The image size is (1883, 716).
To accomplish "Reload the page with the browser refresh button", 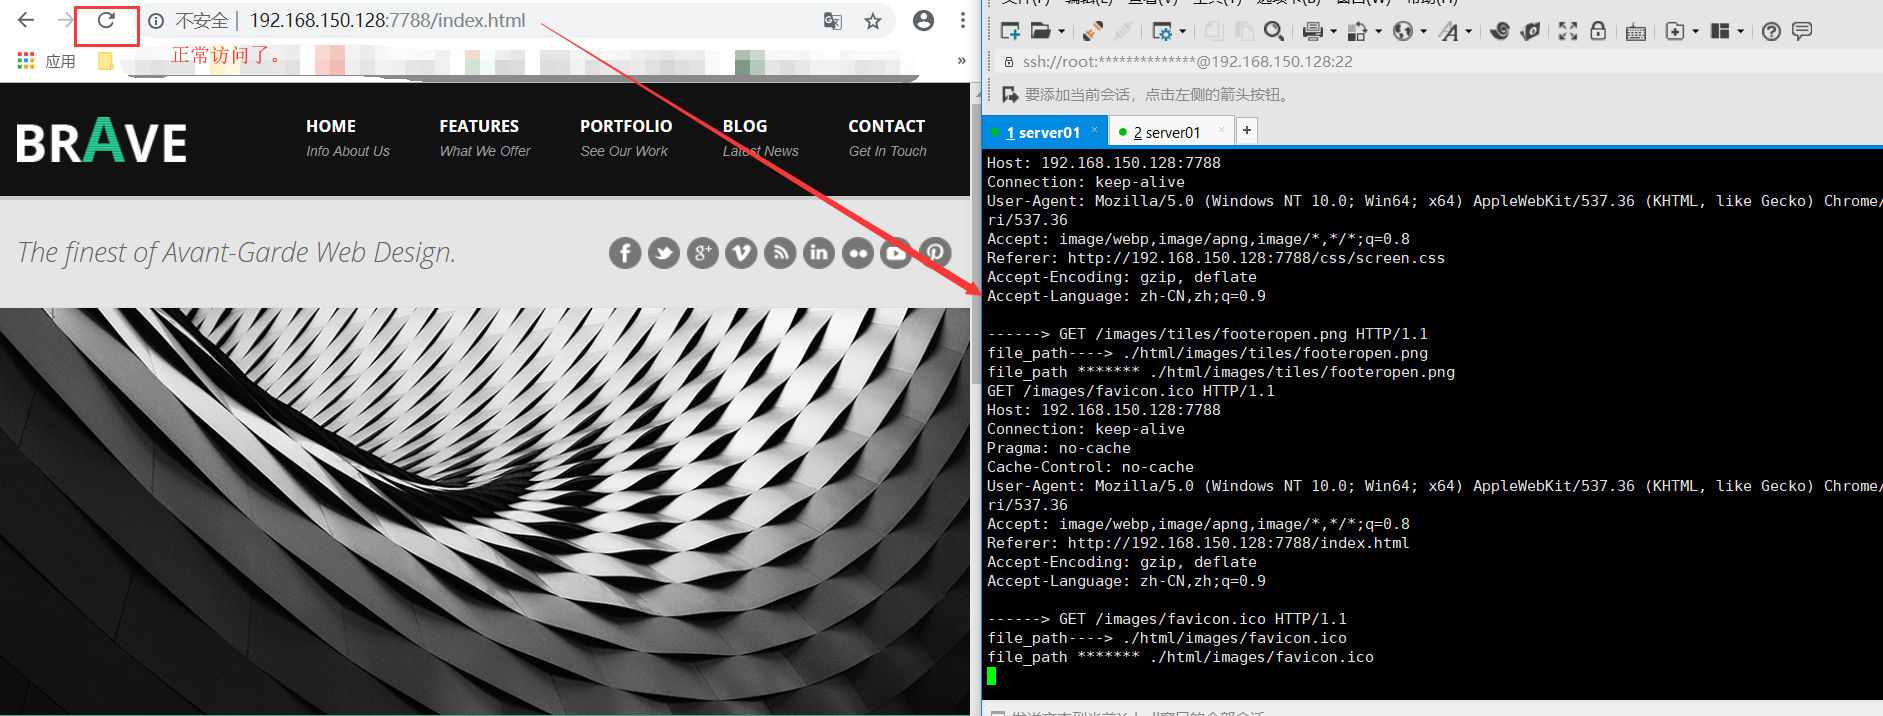I will (x=106, y=21).
